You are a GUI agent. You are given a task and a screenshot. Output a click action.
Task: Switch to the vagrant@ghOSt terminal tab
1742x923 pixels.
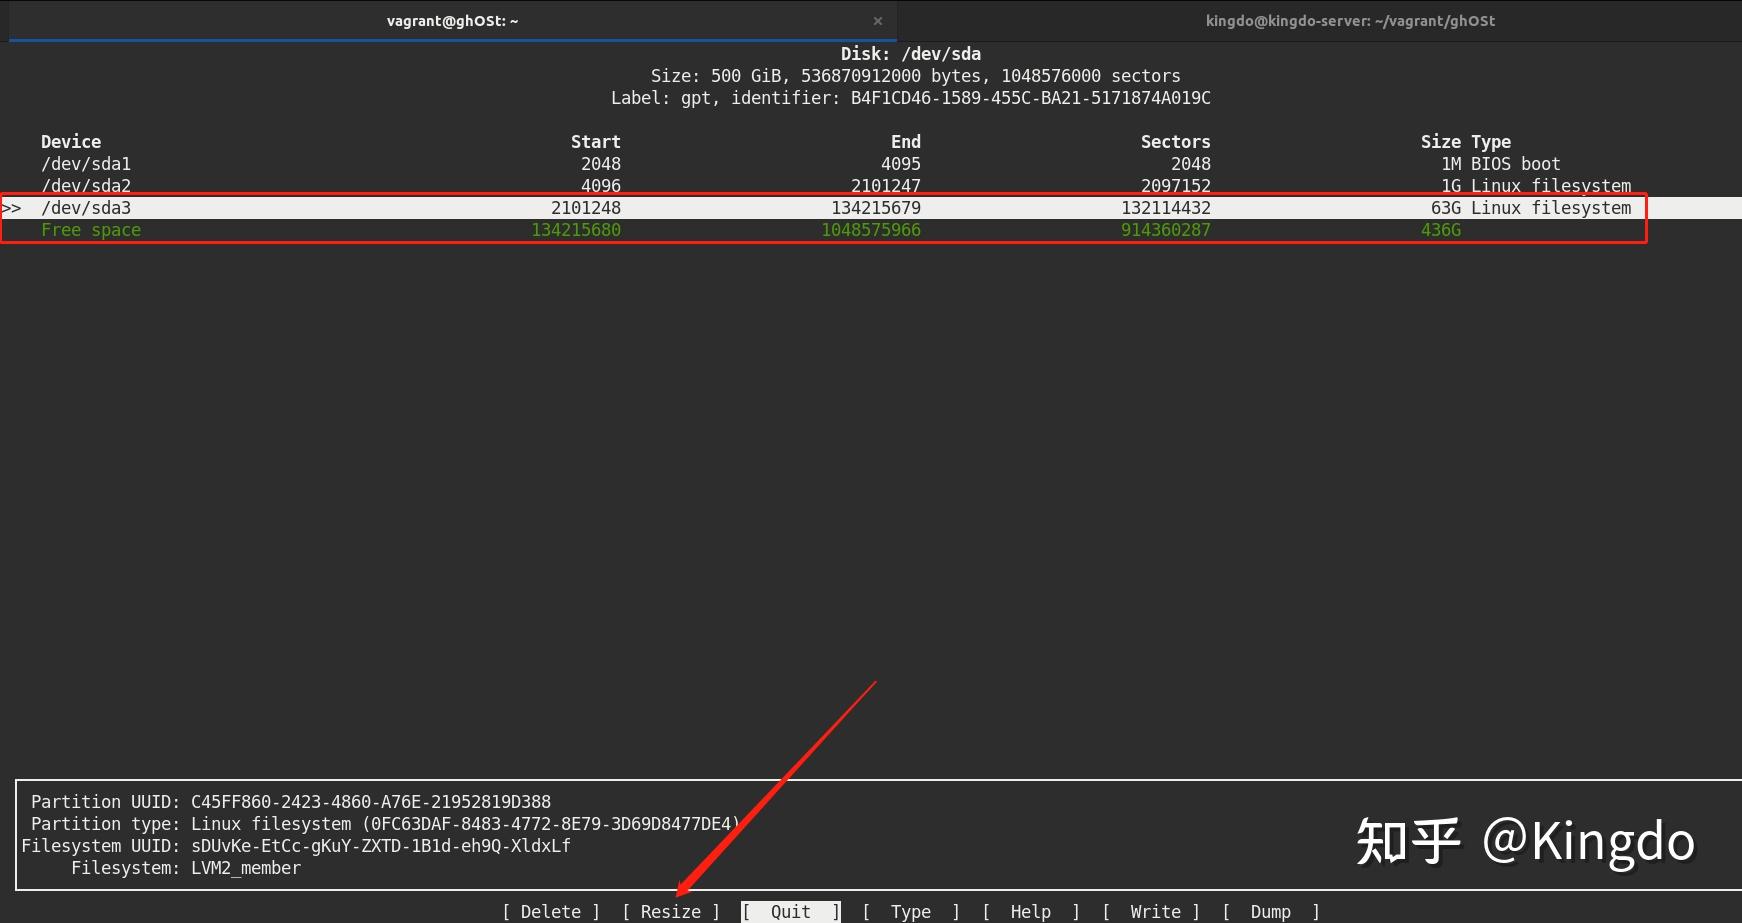click(x=452, y=21)
